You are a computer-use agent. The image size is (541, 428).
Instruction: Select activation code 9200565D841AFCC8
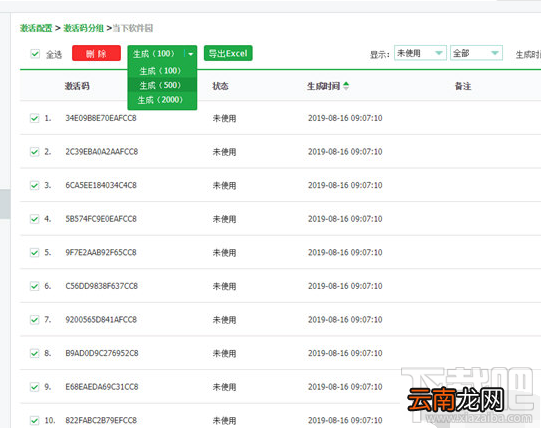tap(101, 320)
